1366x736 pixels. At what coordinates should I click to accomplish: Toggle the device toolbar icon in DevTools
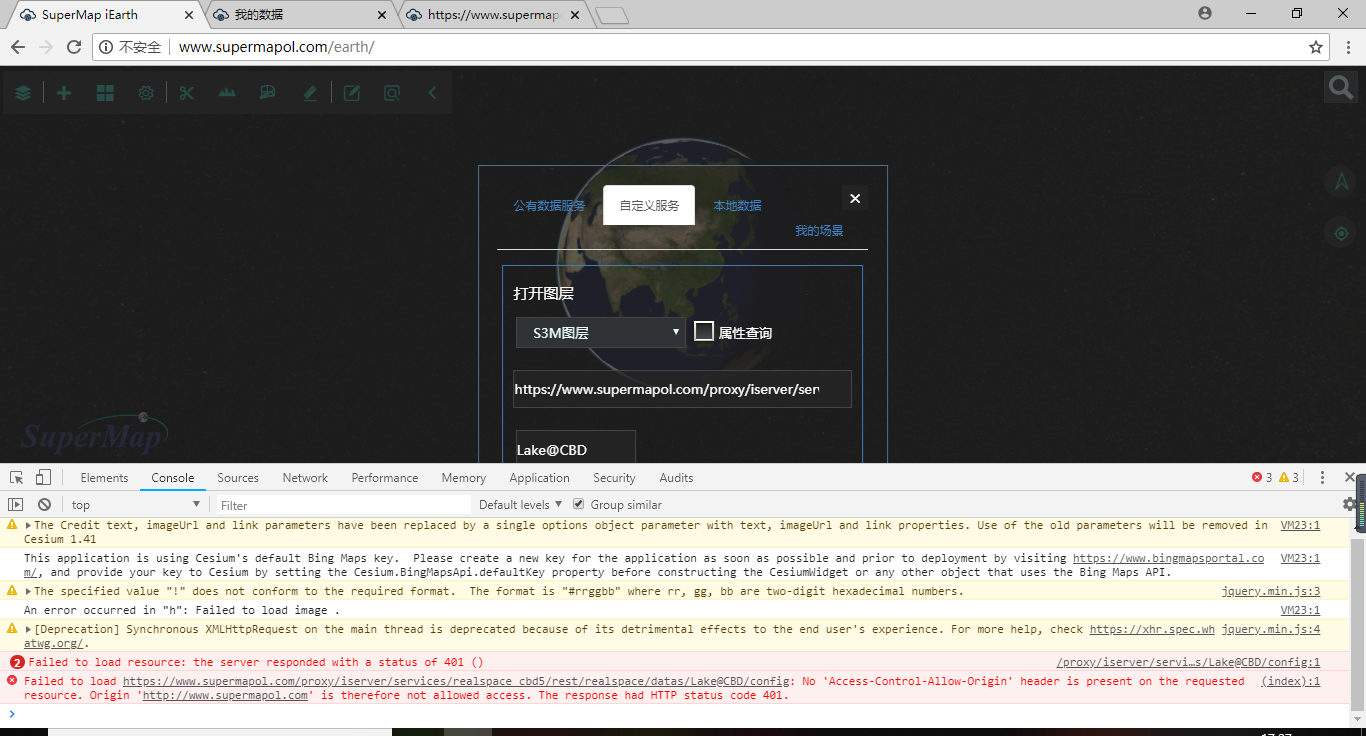(x=43, y=478)
